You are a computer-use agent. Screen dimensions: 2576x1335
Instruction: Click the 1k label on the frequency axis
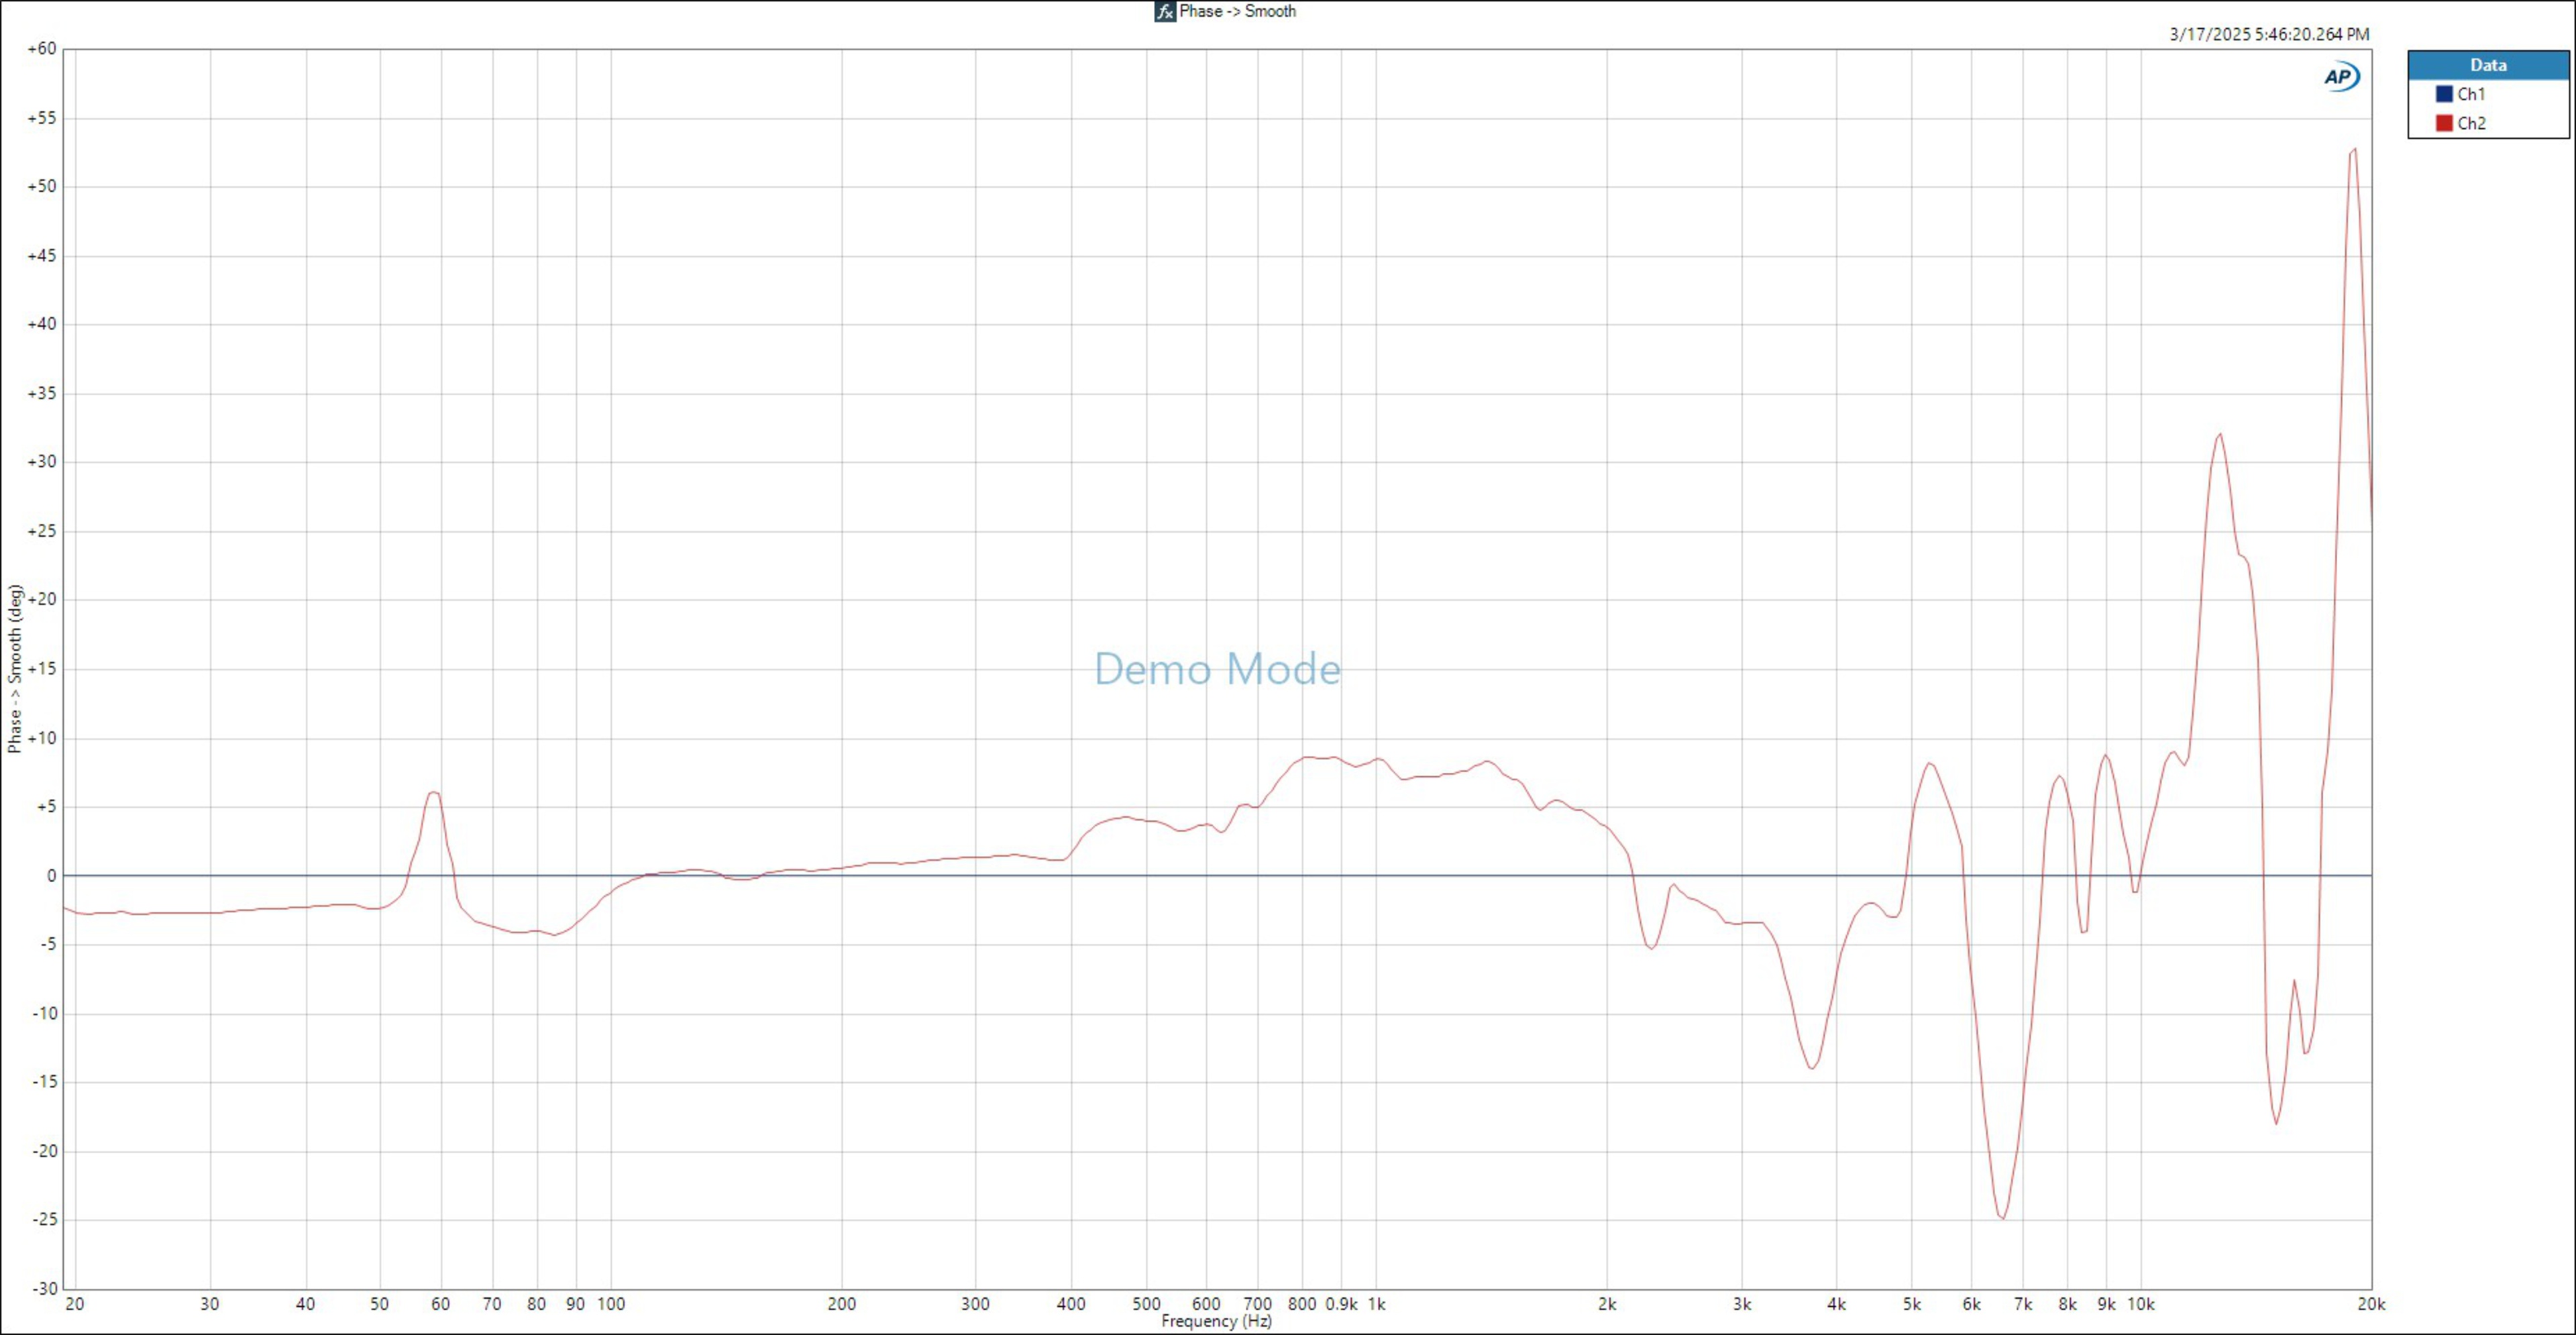click(x=1376, y=1304)
